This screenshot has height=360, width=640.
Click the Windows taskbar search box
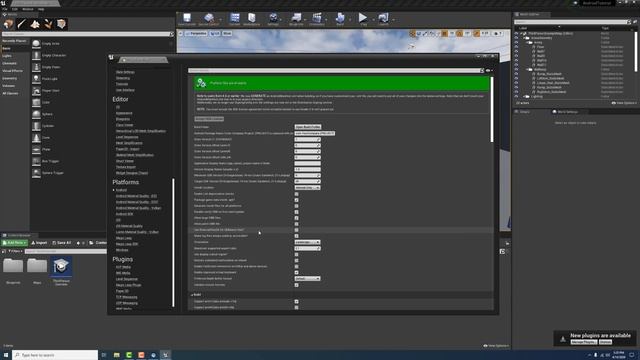(55, 355)
